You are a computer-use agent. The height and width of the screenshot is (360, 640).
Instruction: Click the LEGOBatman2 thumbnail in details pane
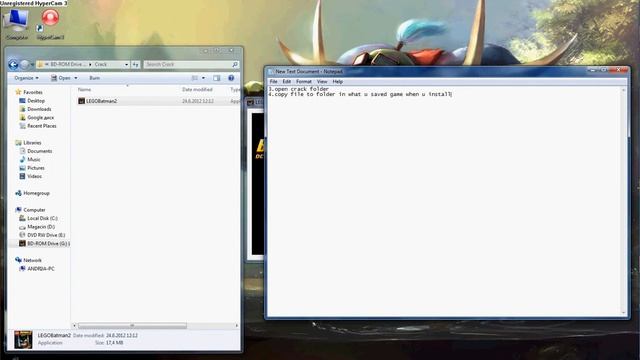click(x=23, y=340)
